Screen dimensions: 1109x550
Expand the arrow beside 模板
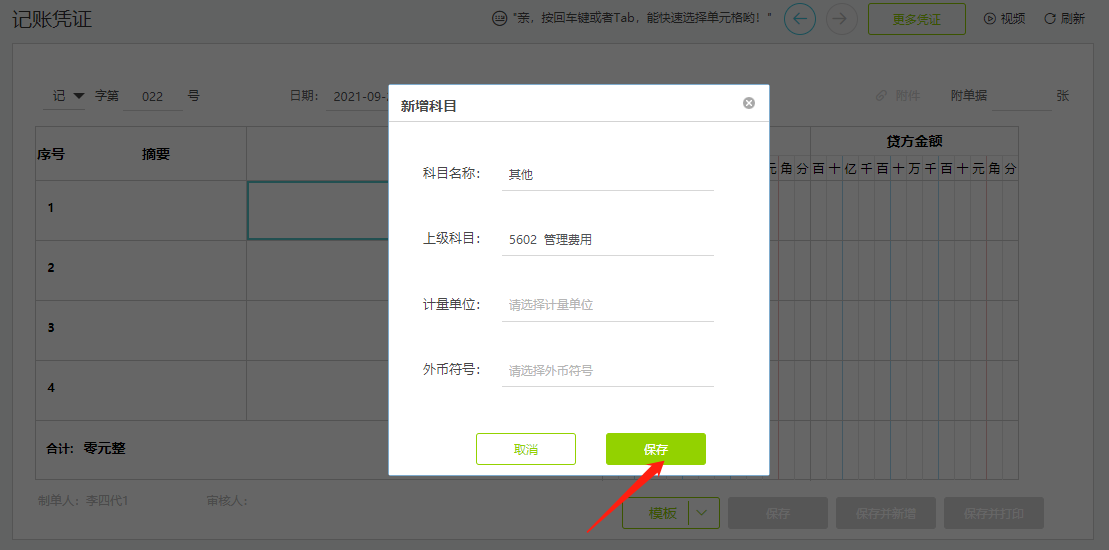tap(702, 513)
